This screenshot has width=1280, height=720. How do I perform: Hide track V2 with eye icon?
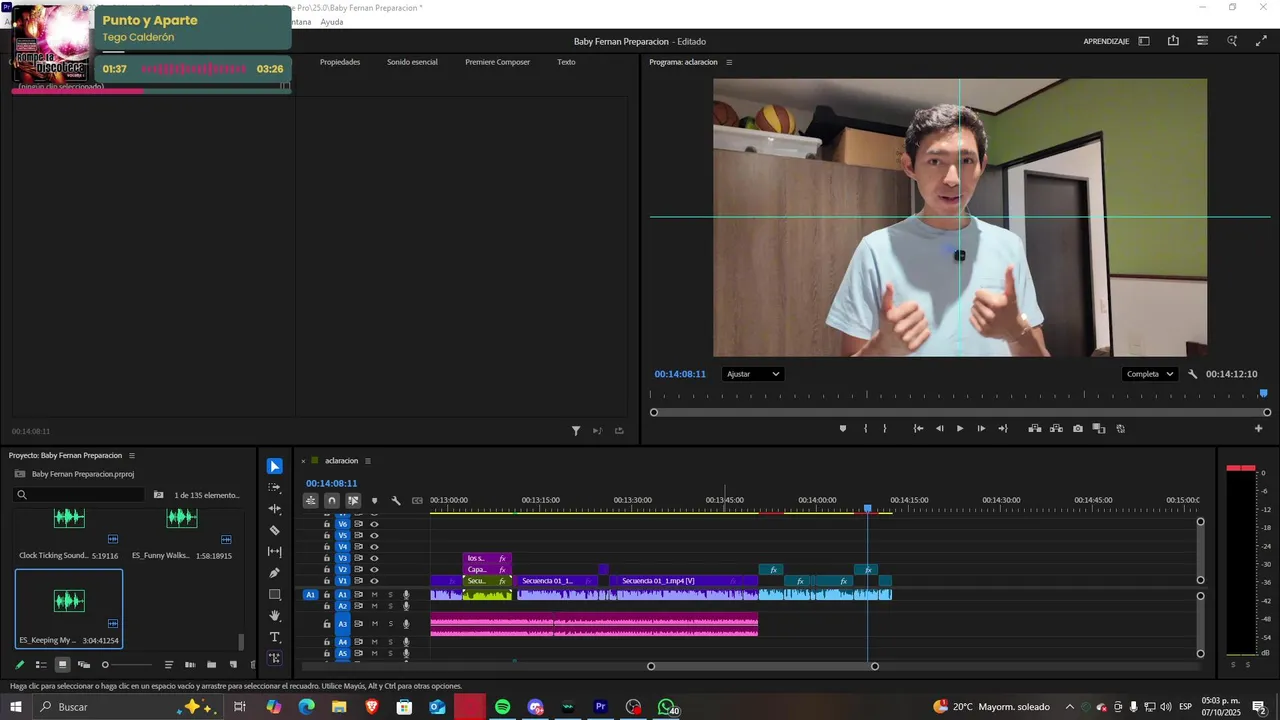point(375,570)
